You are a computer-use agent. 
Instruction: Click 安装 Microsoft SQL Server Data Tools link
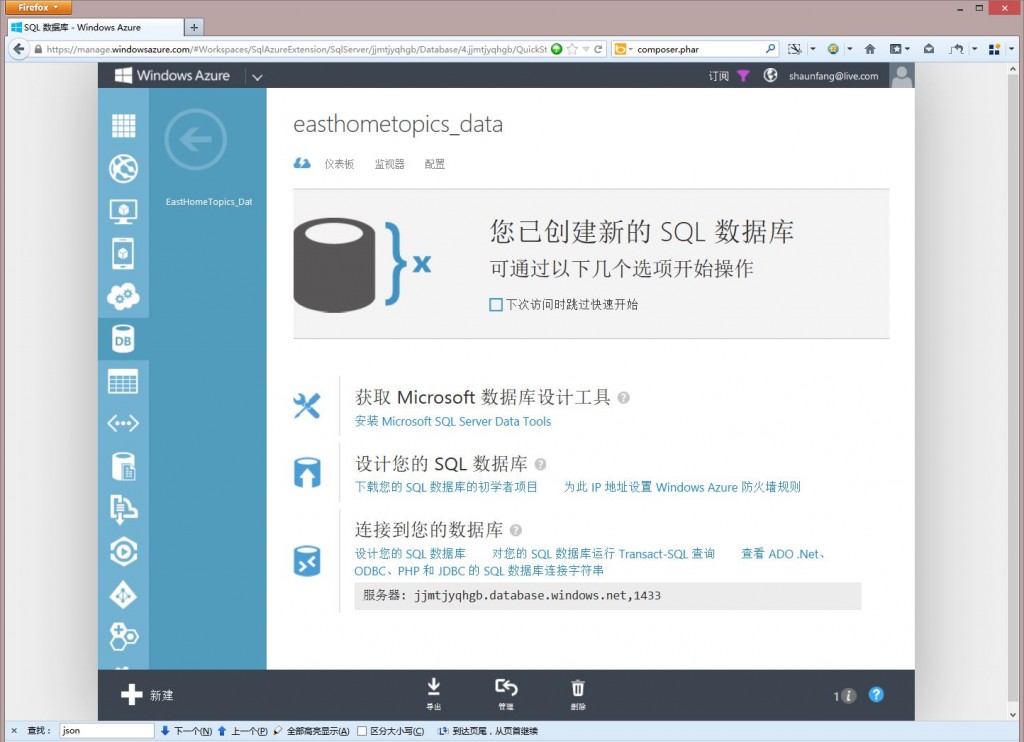(x=452, y=421)
